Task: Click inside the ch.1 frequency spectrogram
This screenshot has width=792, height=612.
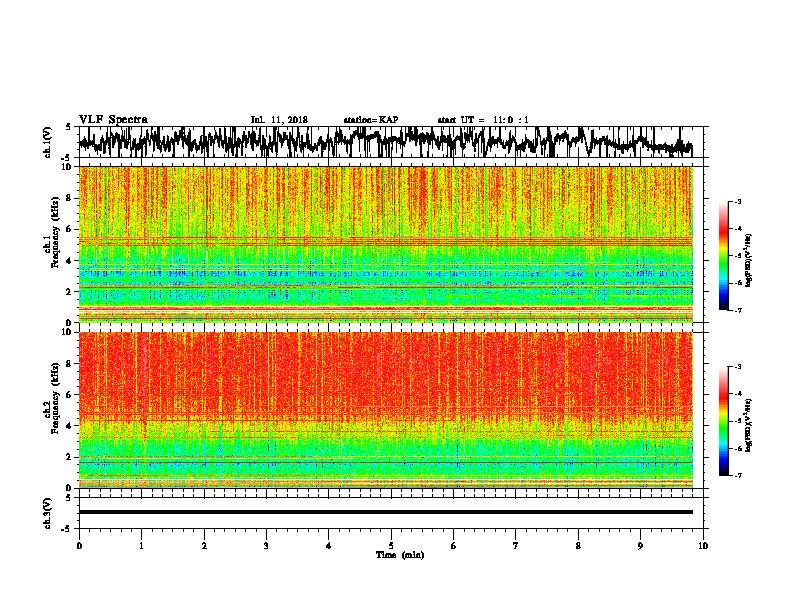Action: pyautogui.click(x=386, y=244)
